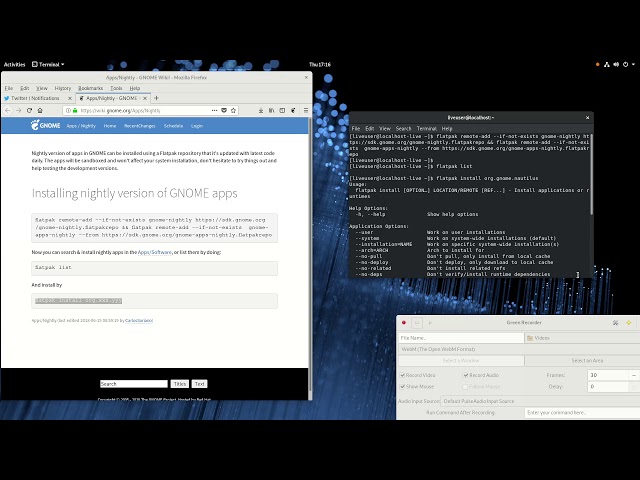Viewport: 640px width, 480px height.
Task: Open the Firefox library icon
Action: click(x=271, y=110)
